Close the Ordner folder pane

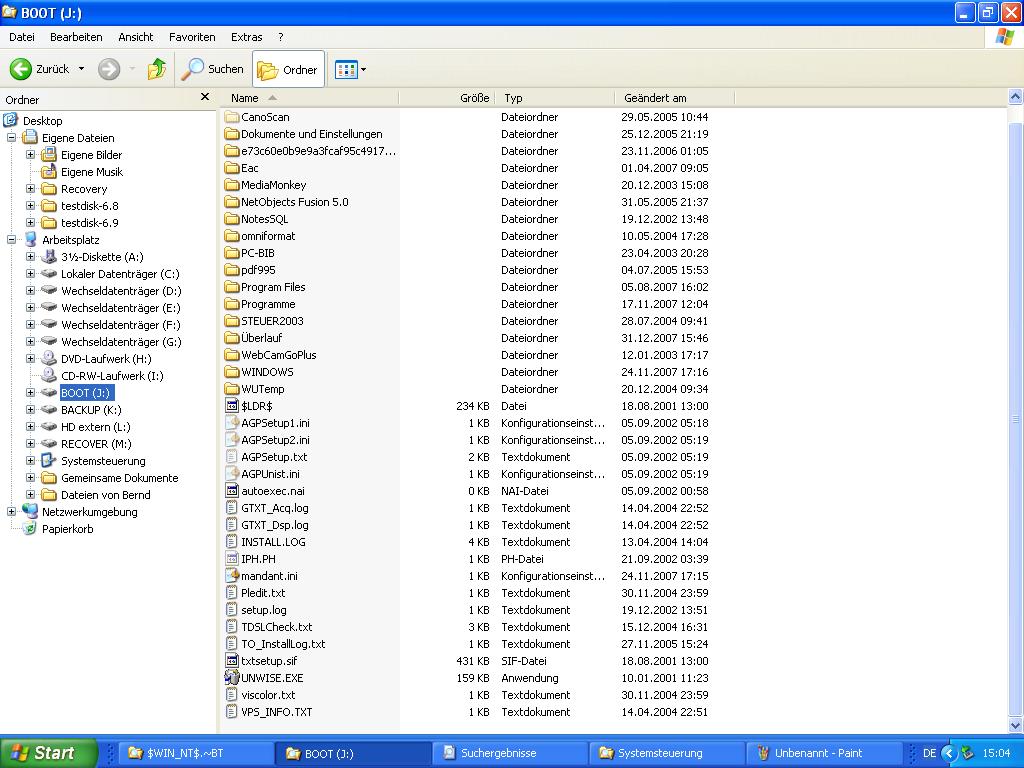pos(204,97)
